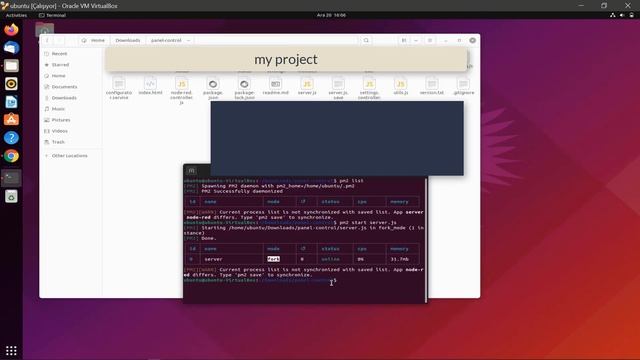The width and height of the screenshot is (640, 360).
Task: Click the volume icon in system tray
Action: pyautogui.click(x=622, y=15)
